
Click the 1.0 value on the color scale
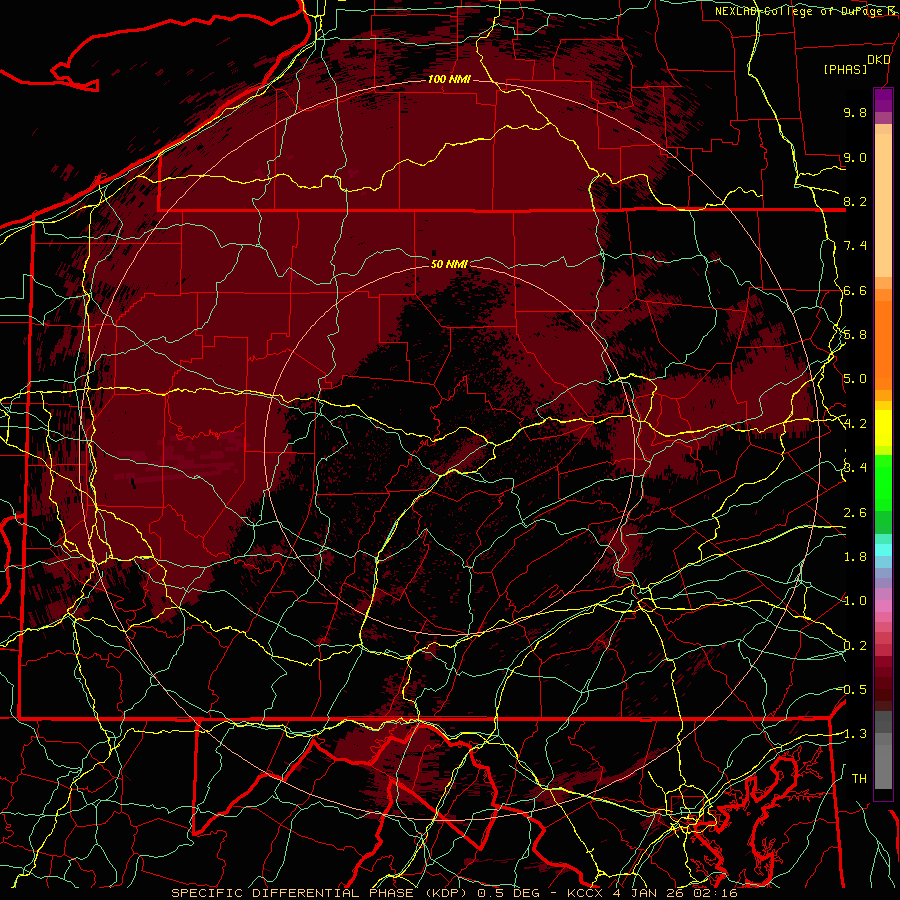pos(855,601)
